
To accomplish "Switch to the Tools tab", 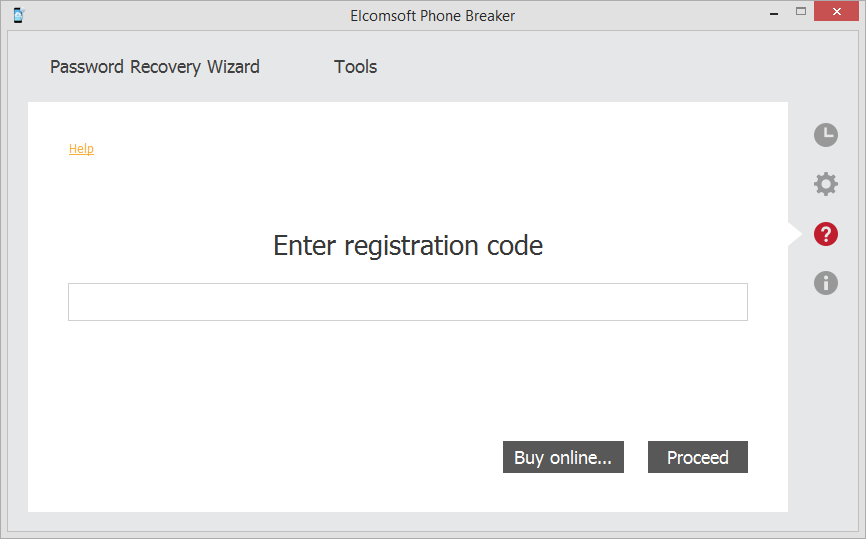I will pyautogui.click(x=355, y=67).
